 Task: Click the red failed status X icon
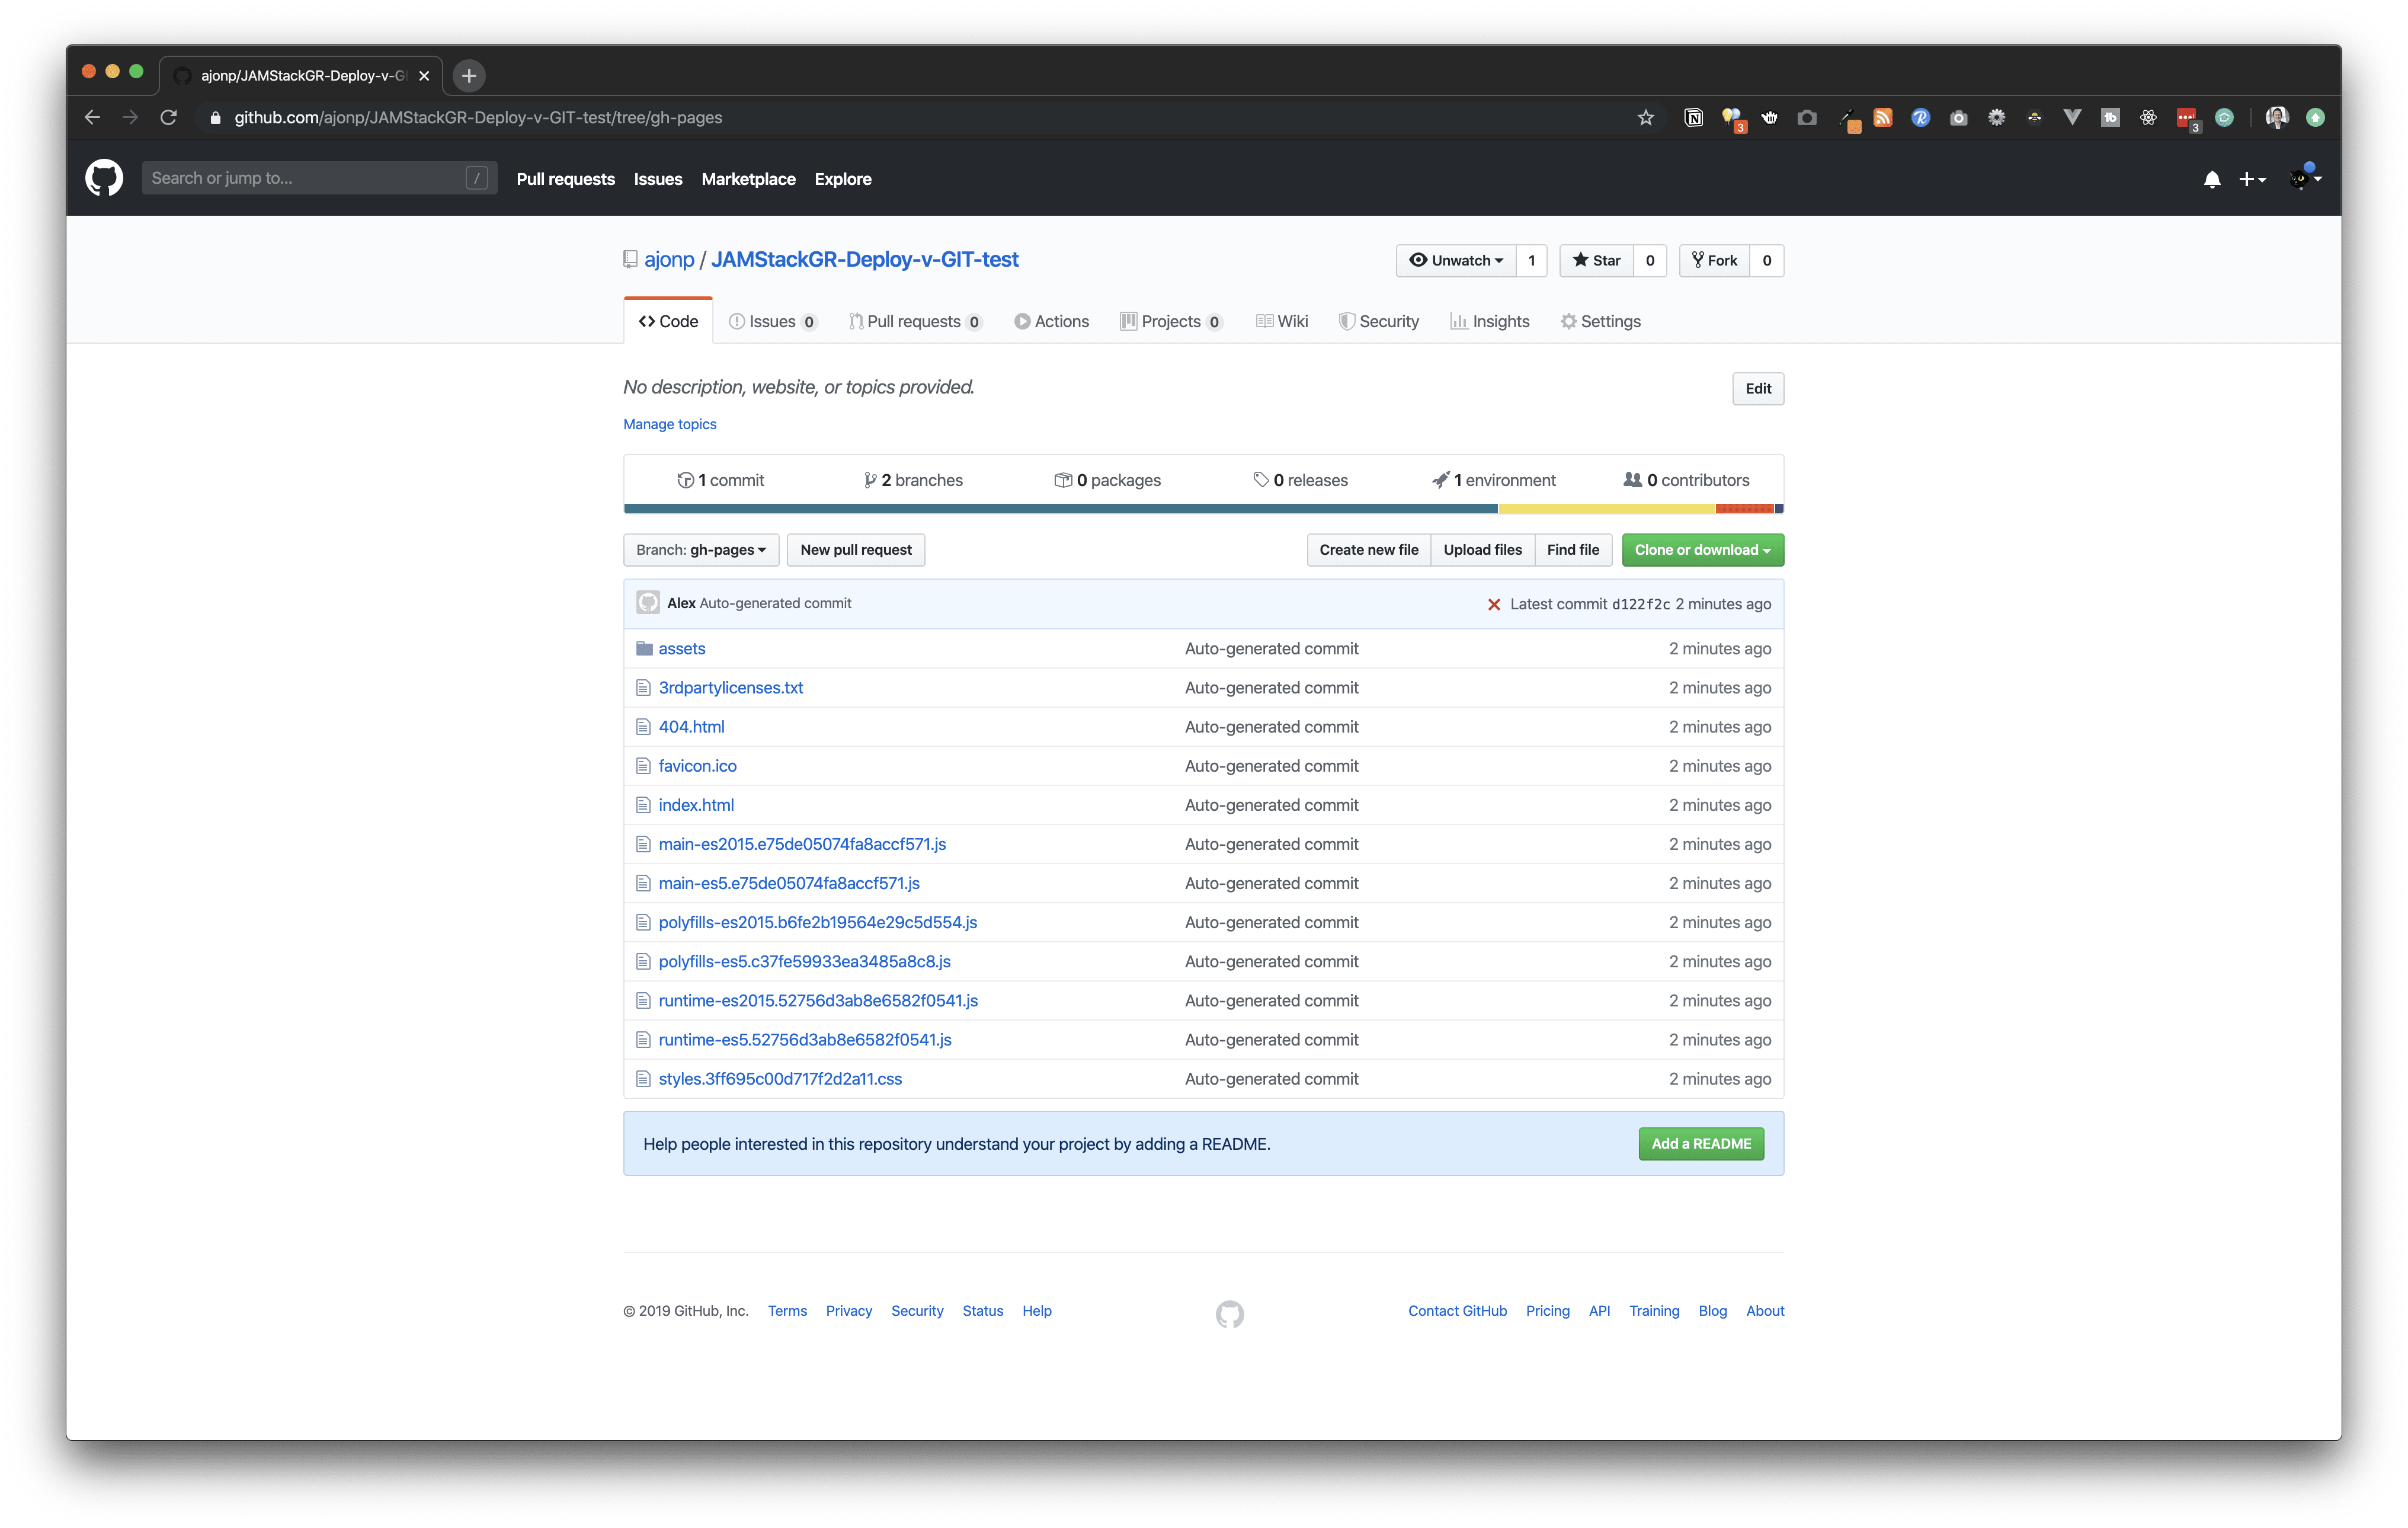1494,604
